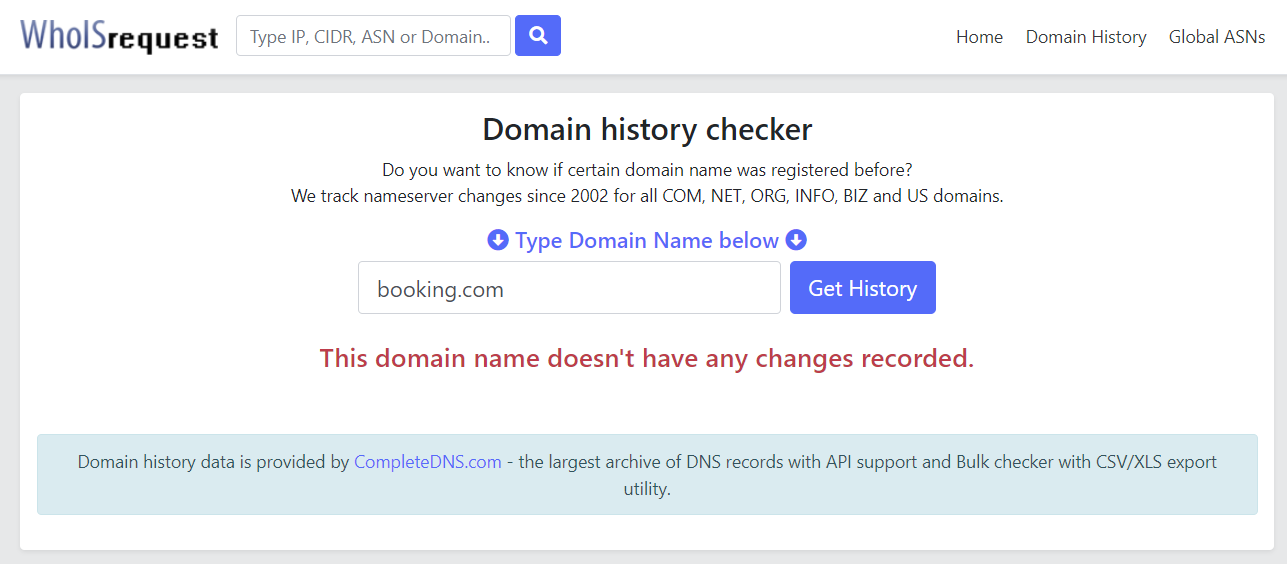Viewport: 1287px width, 564px height.
Task: Click the "Type Domain Name below" label
Action: [x=646, y=241]
